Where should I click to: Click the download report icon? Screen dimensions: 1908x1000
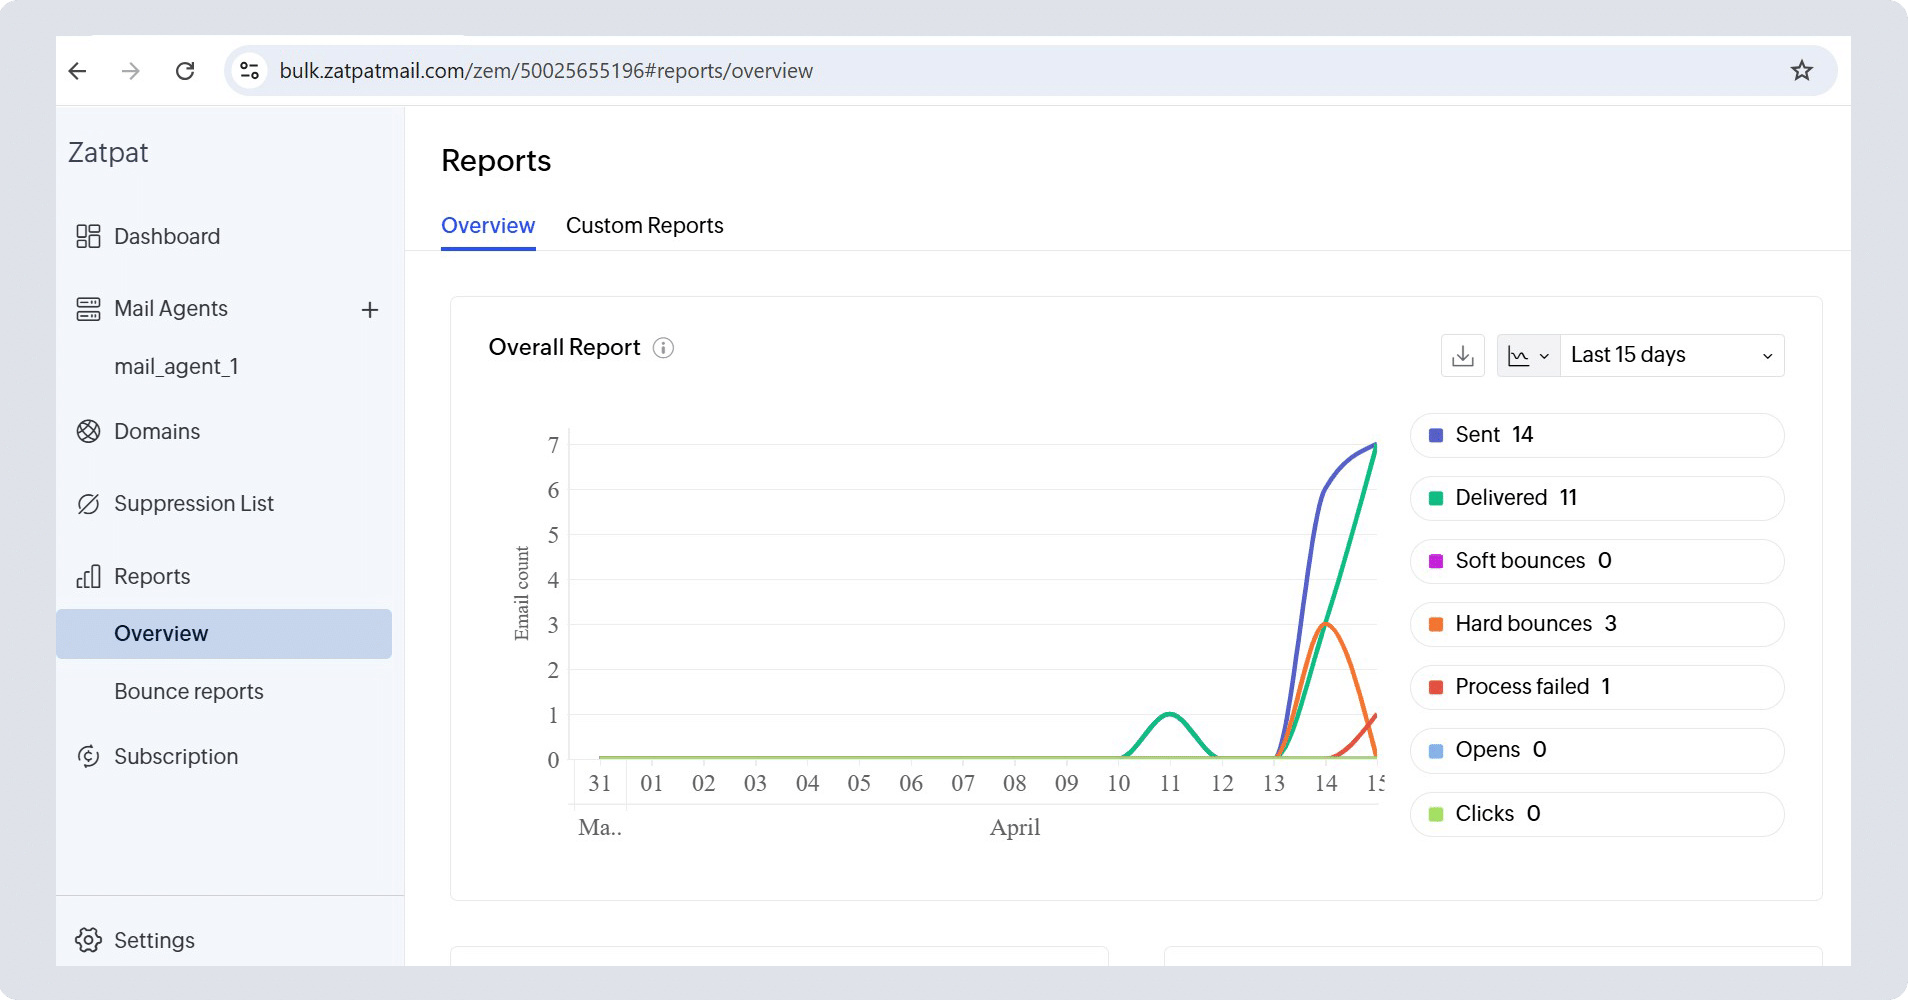click(x=1462, y=356)
